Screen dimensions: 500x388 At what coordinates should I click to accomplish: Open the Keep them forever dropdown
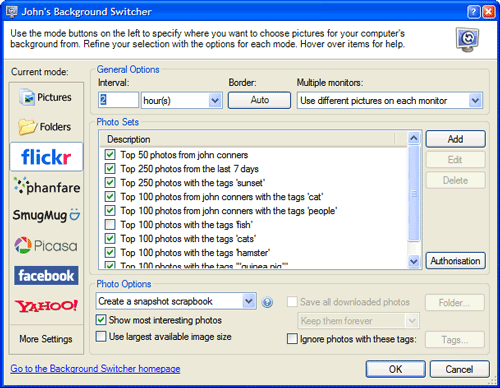click(x=412, y=321)
